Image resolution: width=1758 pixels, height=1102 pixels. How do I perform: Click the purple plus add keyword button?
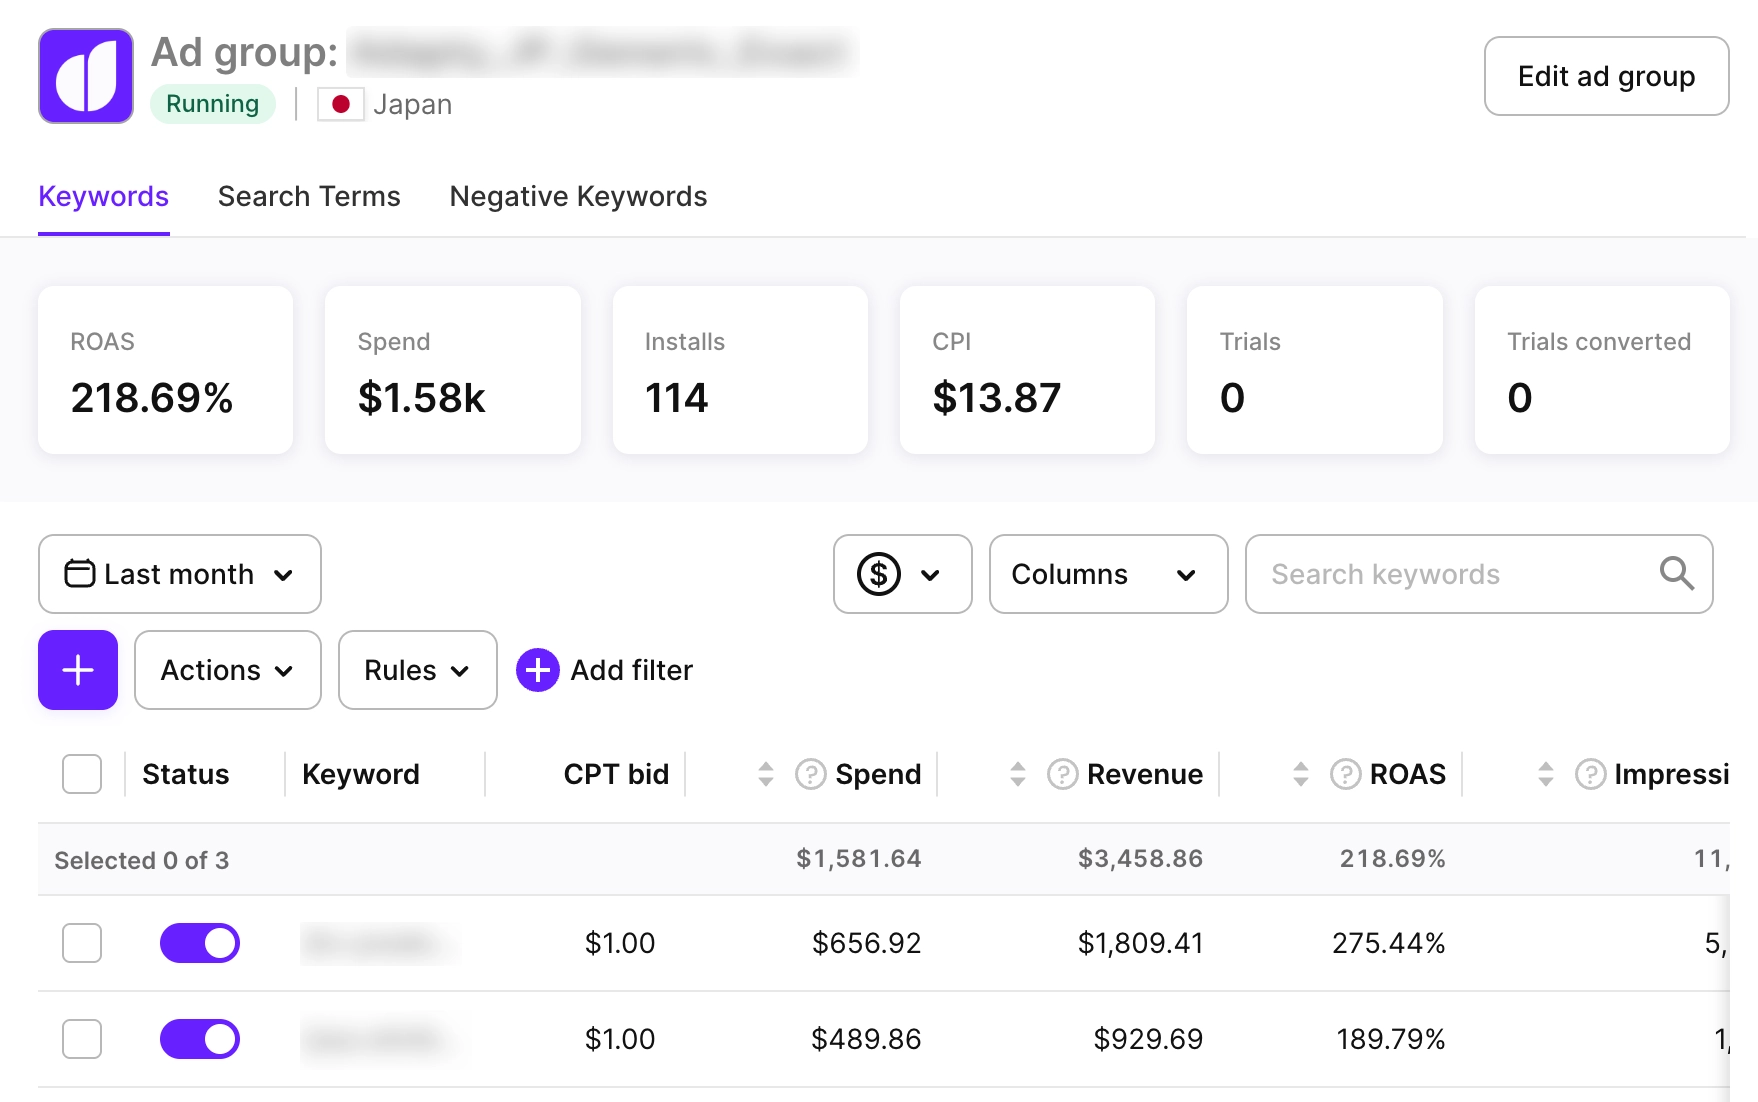[x=78, y=670]
